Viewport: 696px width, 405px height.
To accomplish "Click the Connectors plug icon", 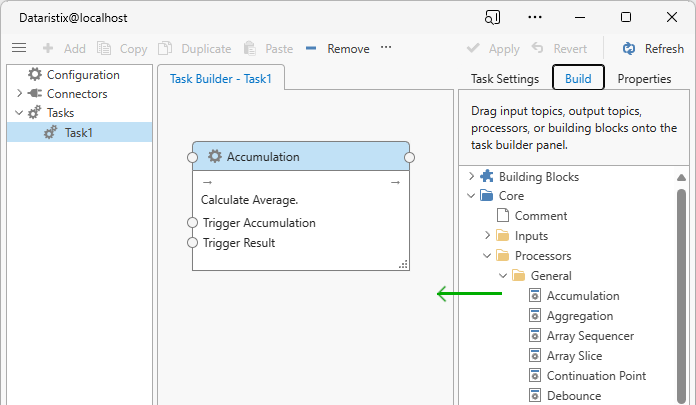I will click(x=35, y=94).
